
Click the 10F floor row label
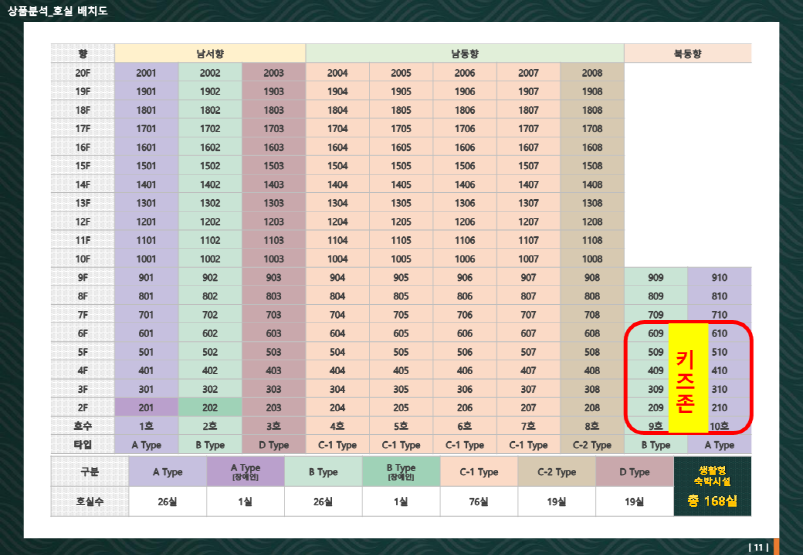click(x=82, y=258)
